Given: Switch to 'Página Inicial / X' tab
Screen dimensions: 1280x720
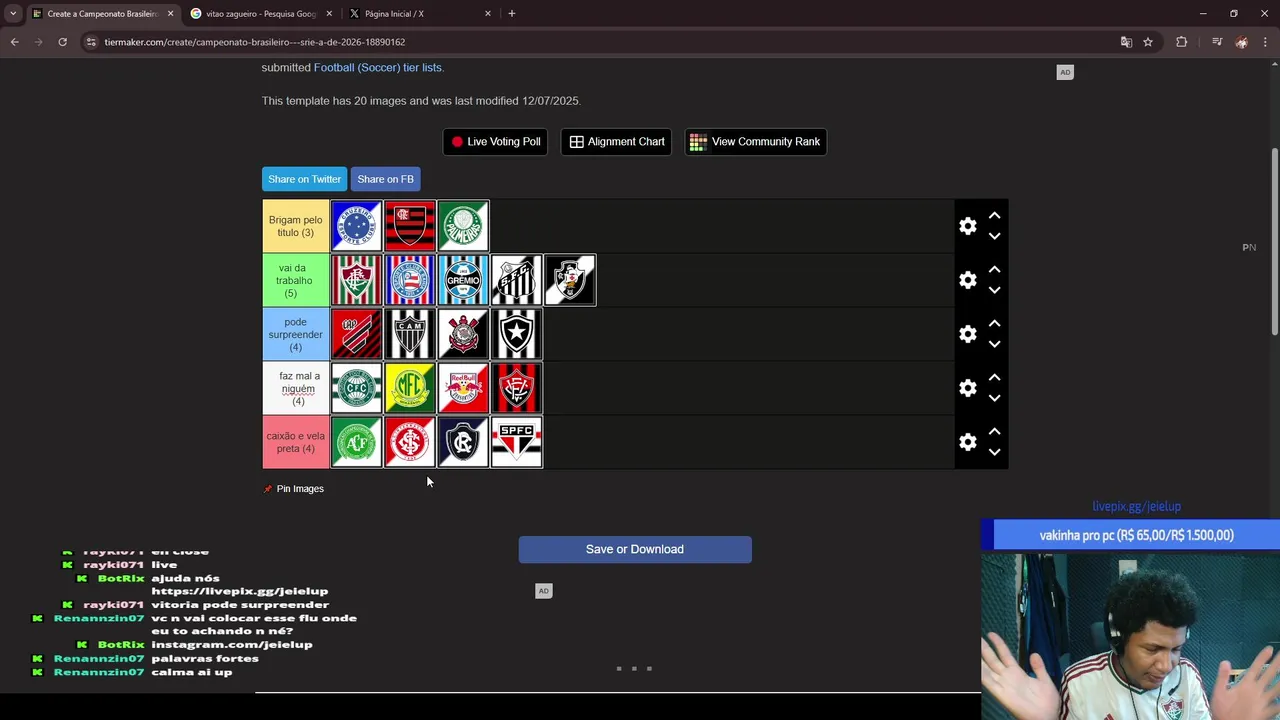Looking at the screenshot, I should tap(418, 14).
